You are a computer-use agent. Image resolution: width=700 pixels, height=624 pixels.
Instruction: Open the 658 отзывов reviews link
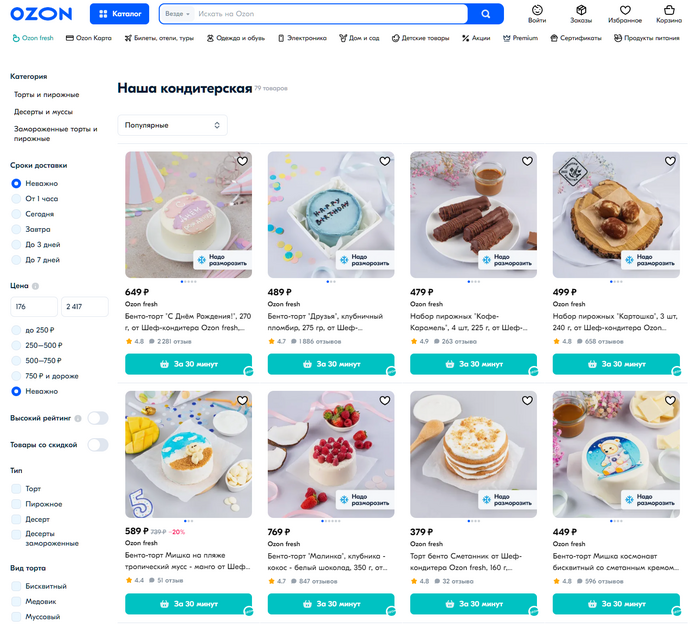coord(600,342)
